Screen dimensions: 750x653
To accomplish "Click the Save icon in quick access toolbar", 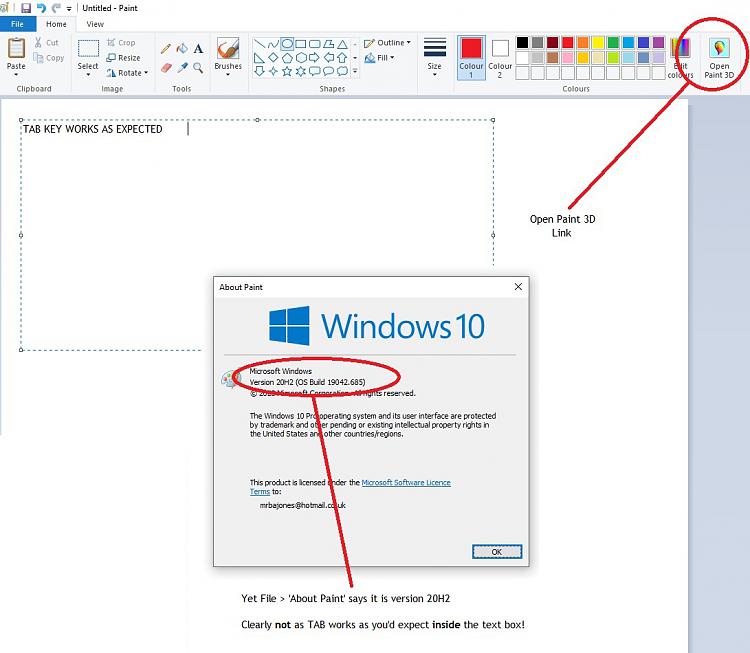I will click(26, 8).
